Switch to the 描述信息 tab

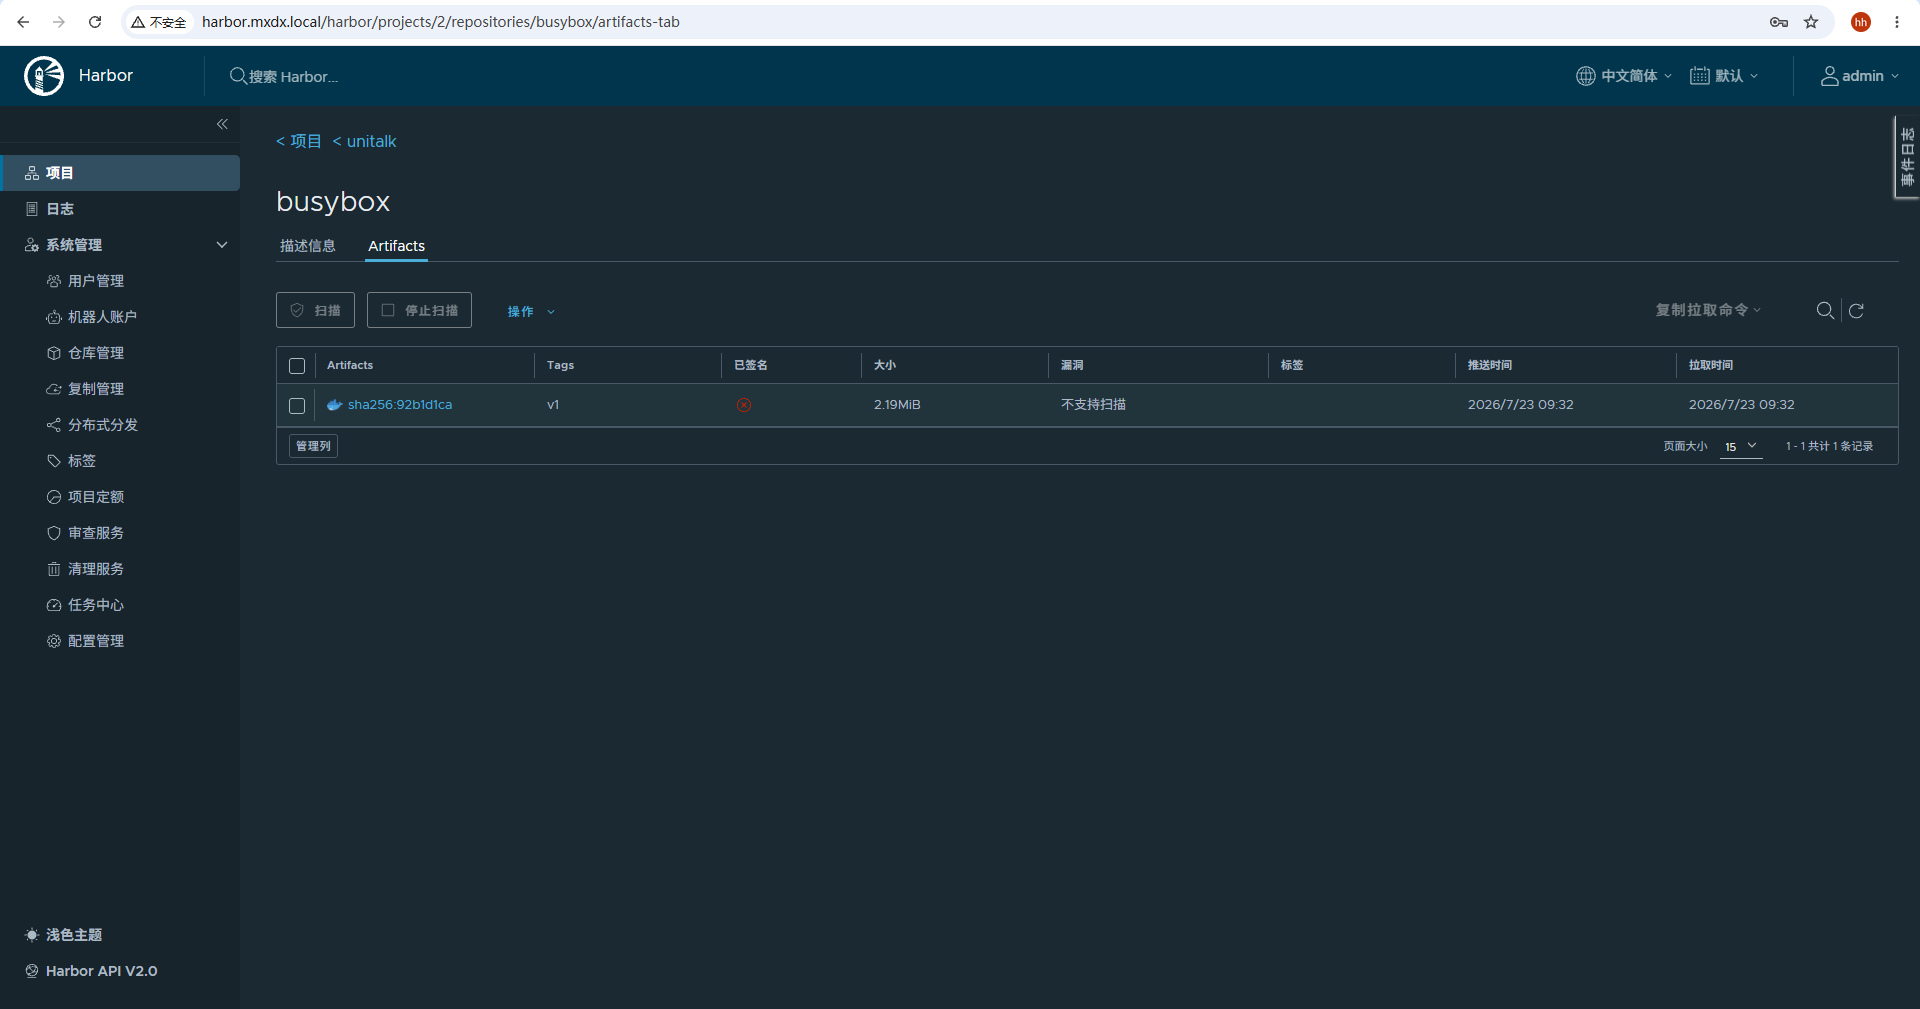click(308, 246)
